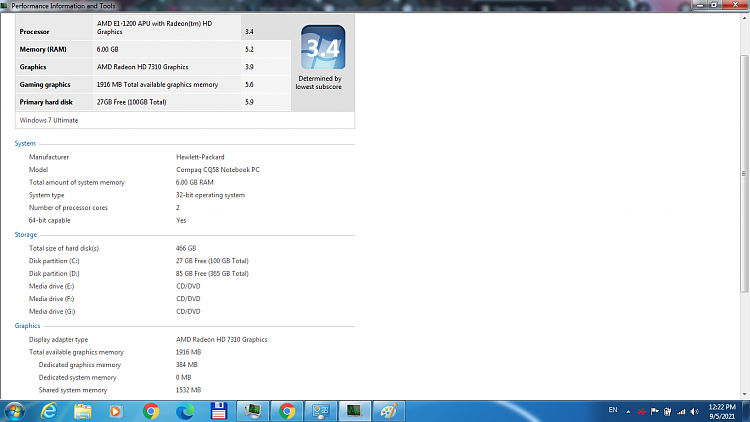The height and width of the screenshot is (422, 750).
Task: Switch to the running Chrome window
Action: (287, 411)
